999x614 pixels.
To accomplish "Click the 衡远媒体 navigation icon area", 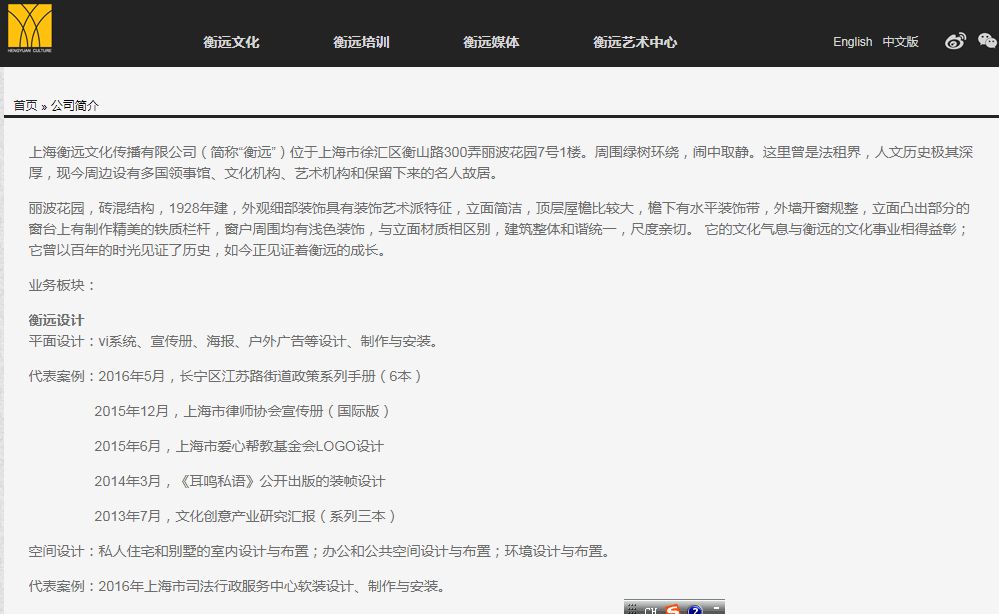I will [x=492, y=42].
